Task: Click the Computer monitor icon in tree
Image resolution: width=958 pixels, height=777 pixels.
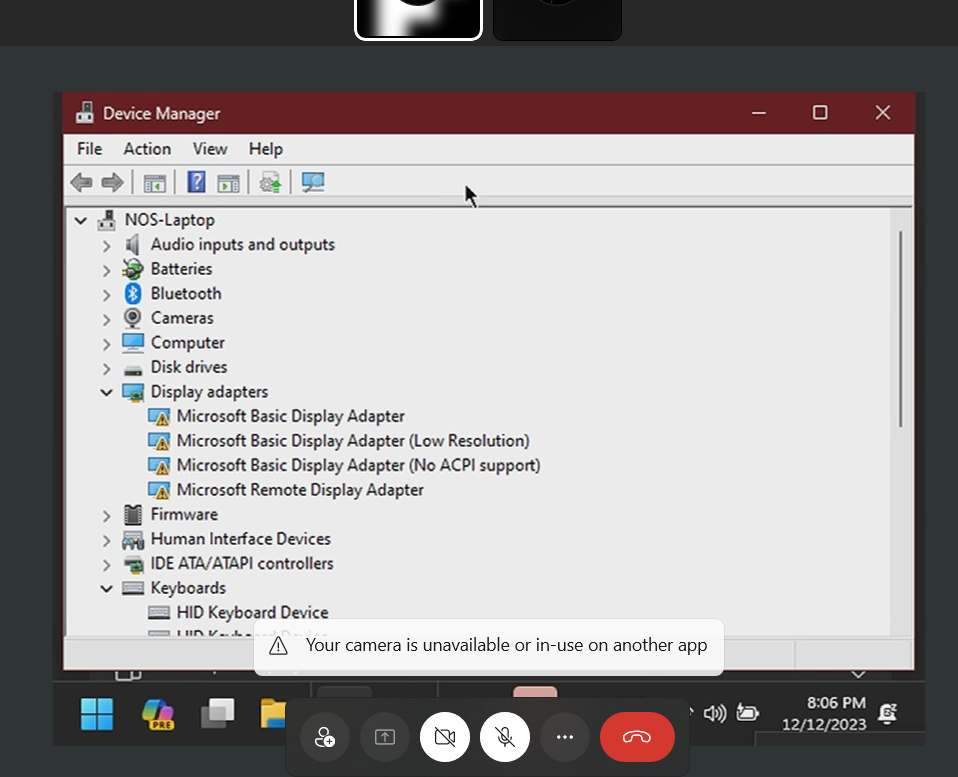Action: click(x=133, y=343)
